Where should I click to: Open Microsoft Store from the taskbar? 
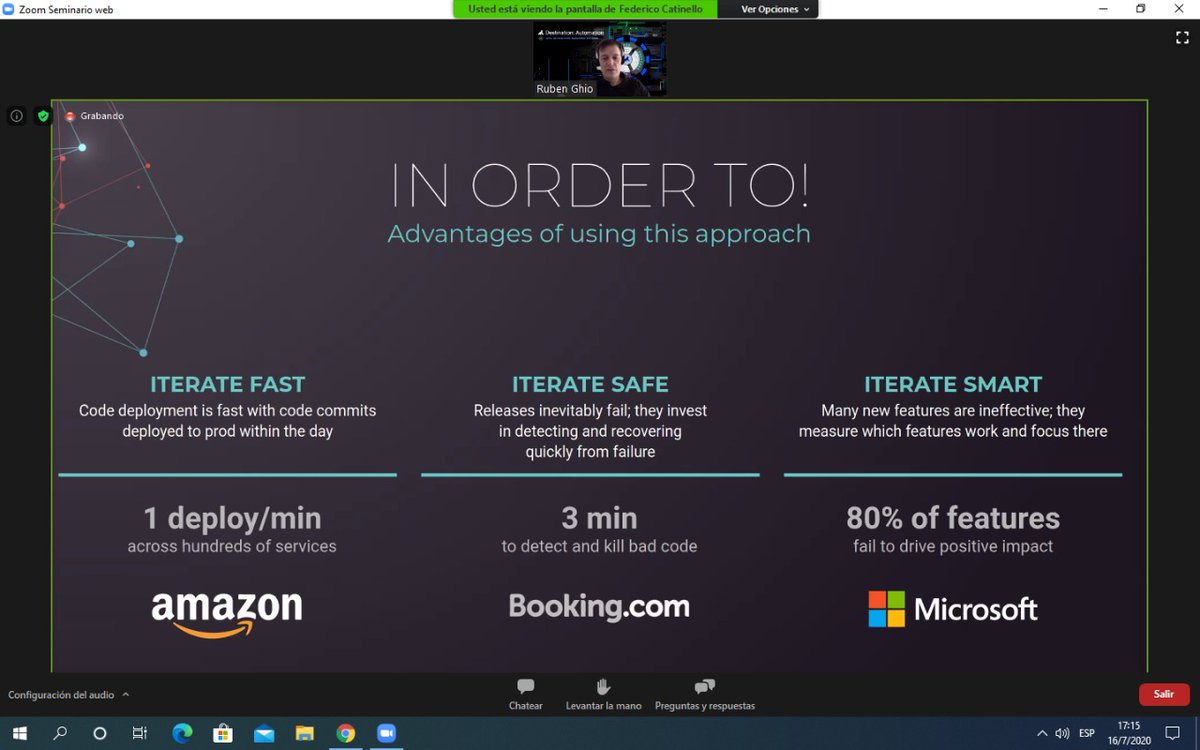click(223, 733)
